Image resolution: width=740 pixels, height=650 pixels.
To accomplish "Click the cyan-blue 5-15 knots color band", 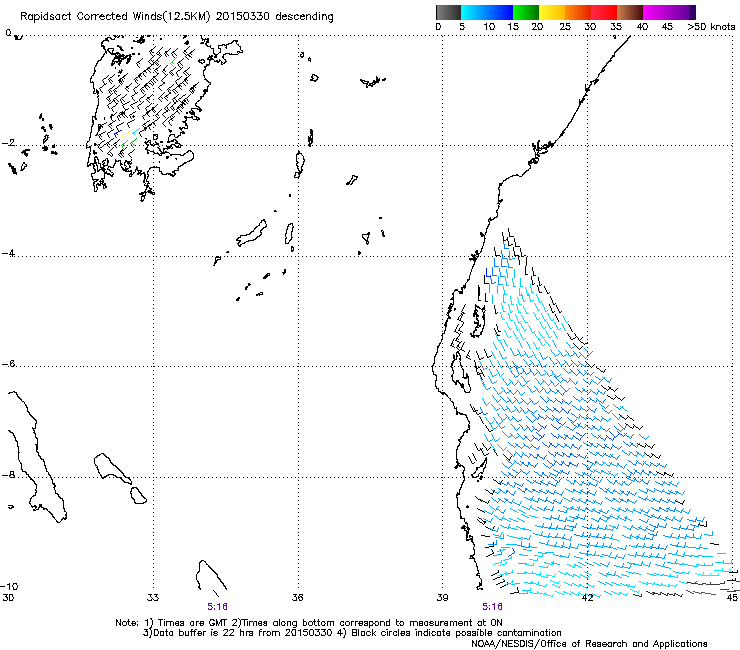I will point(487,12).
